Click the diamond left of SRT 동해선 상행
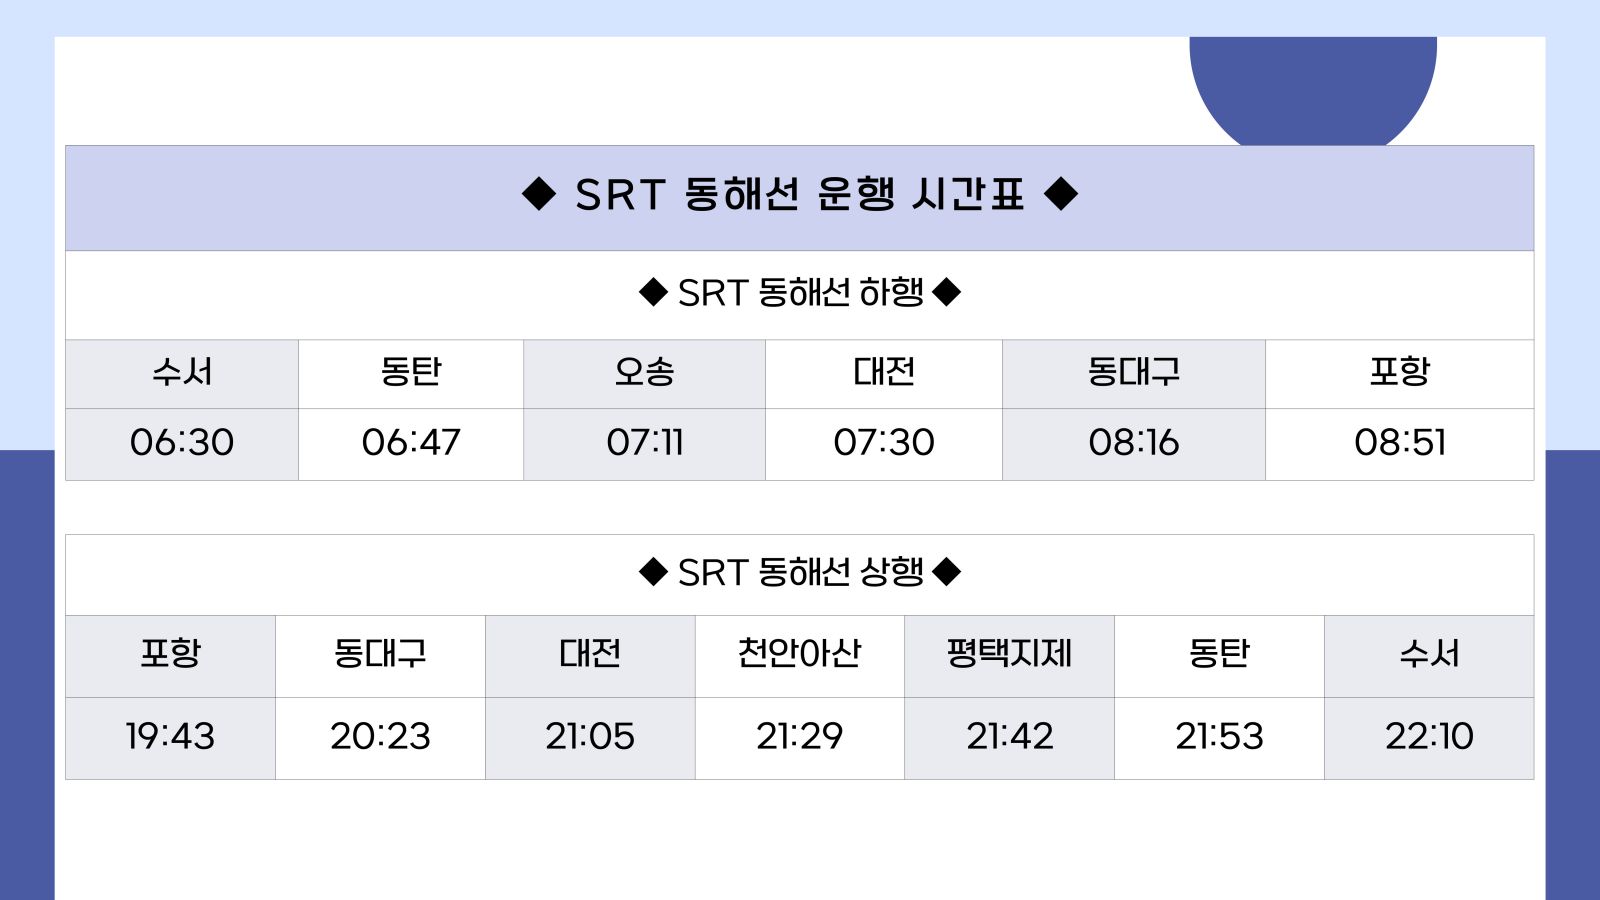The image size is (1600, 900). coord(653,573)
